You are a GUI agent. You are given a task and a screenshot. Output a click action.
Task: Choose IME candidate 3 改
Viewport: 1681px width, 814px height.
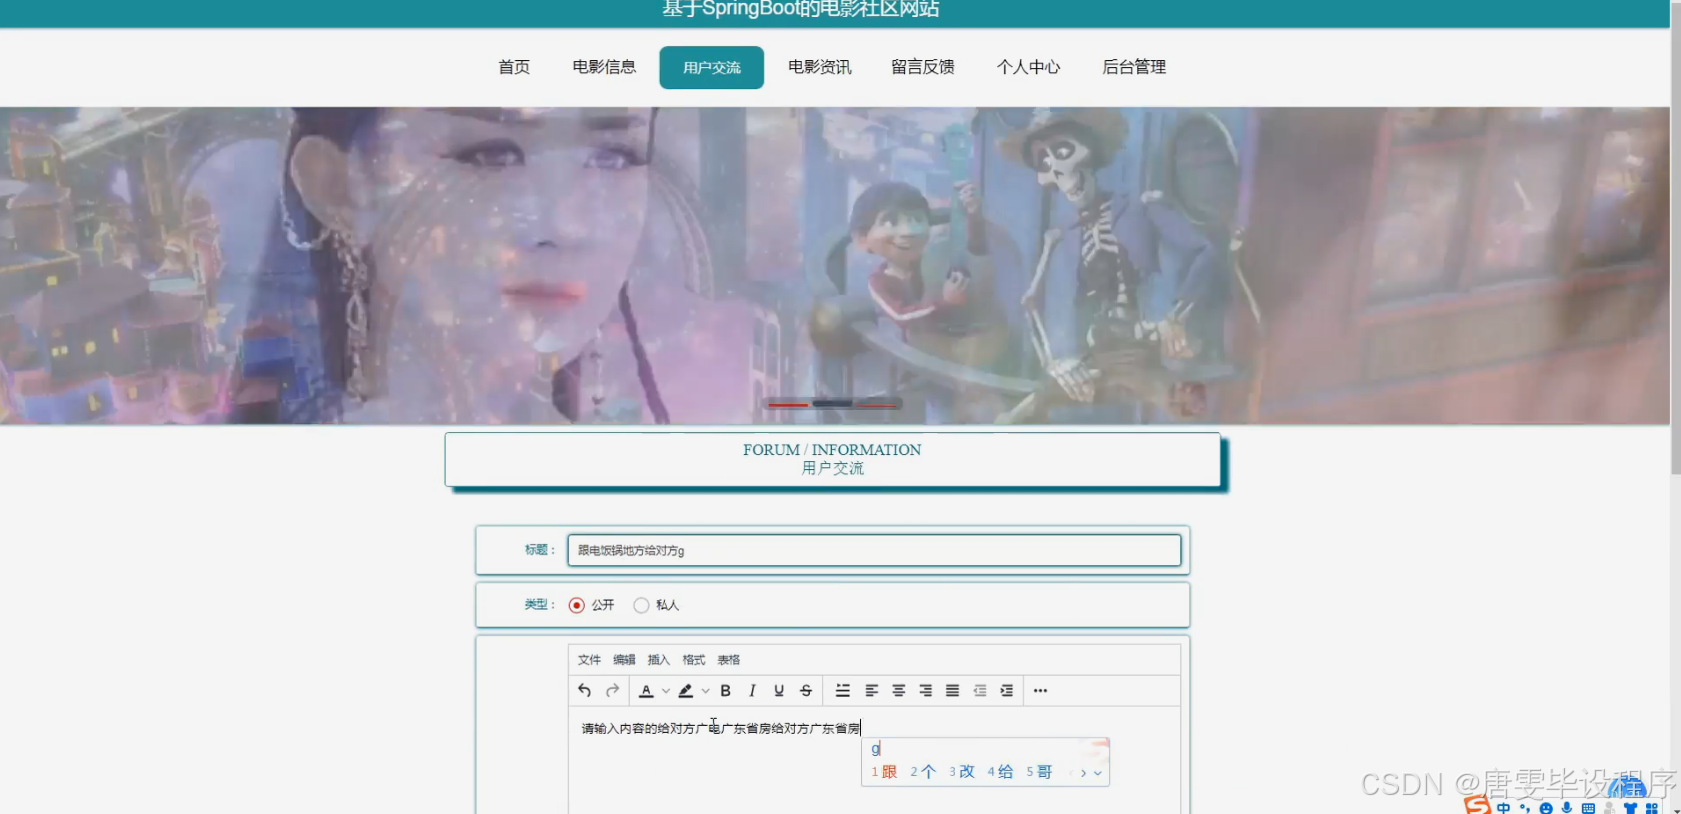pos(962,772)
